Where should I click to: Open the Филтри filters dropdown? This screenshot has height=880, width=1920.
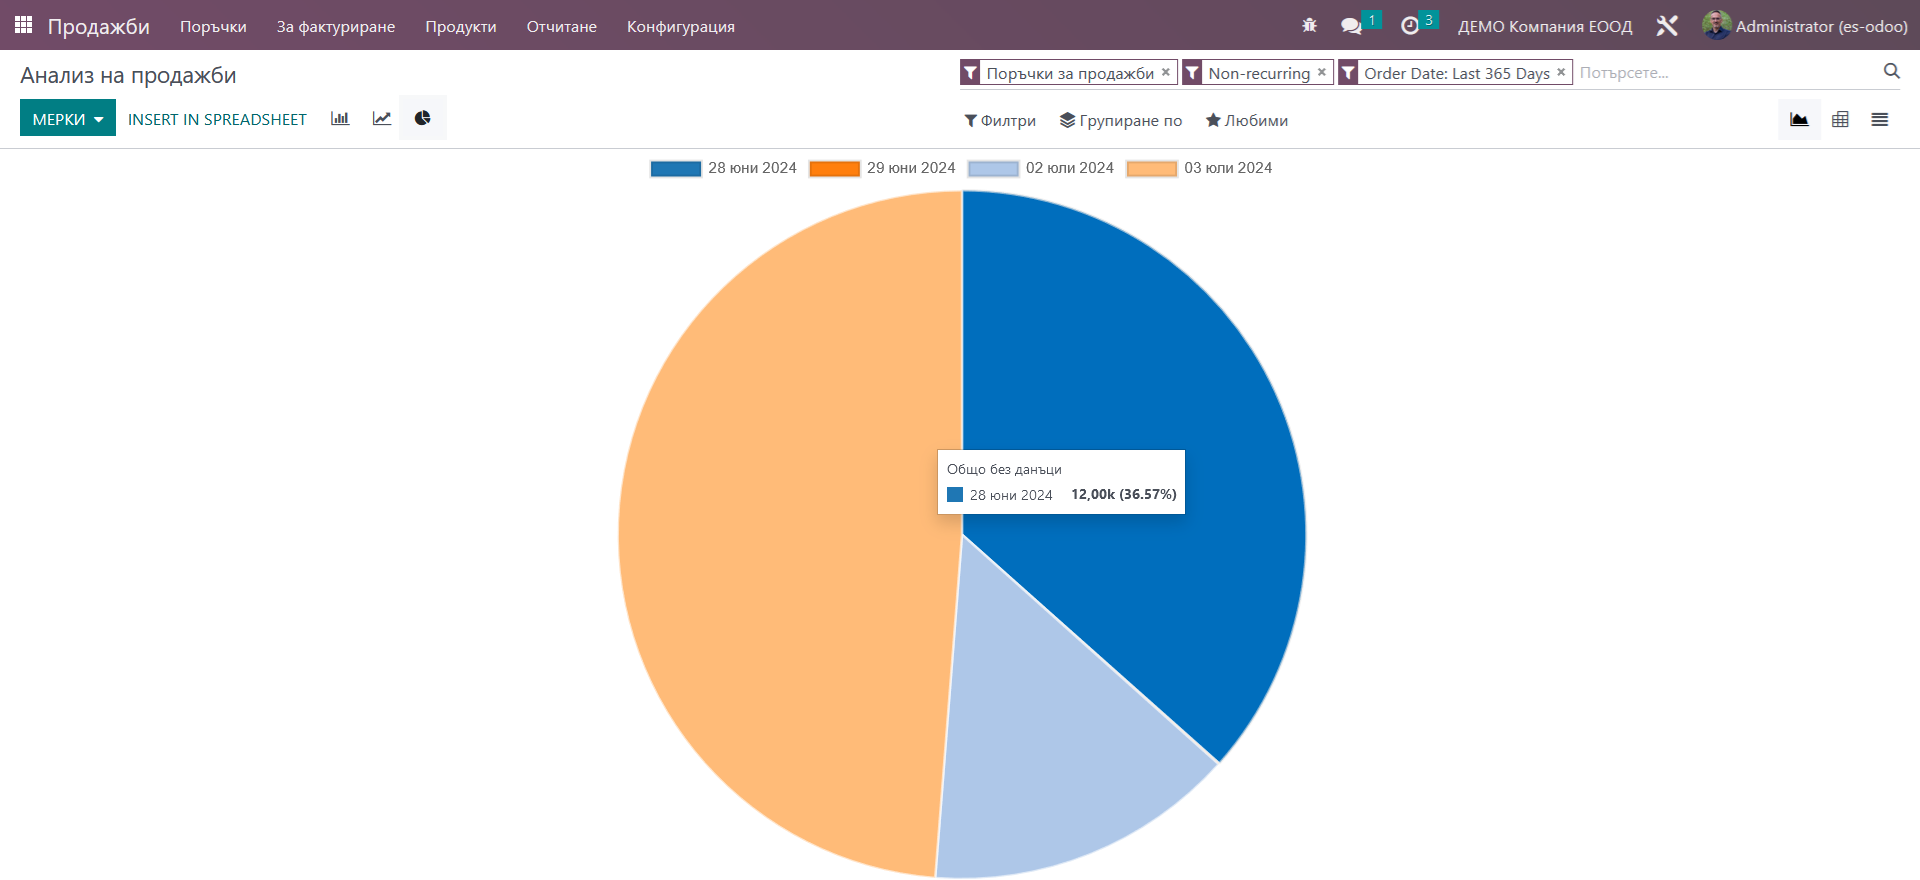click(1000, 120)
